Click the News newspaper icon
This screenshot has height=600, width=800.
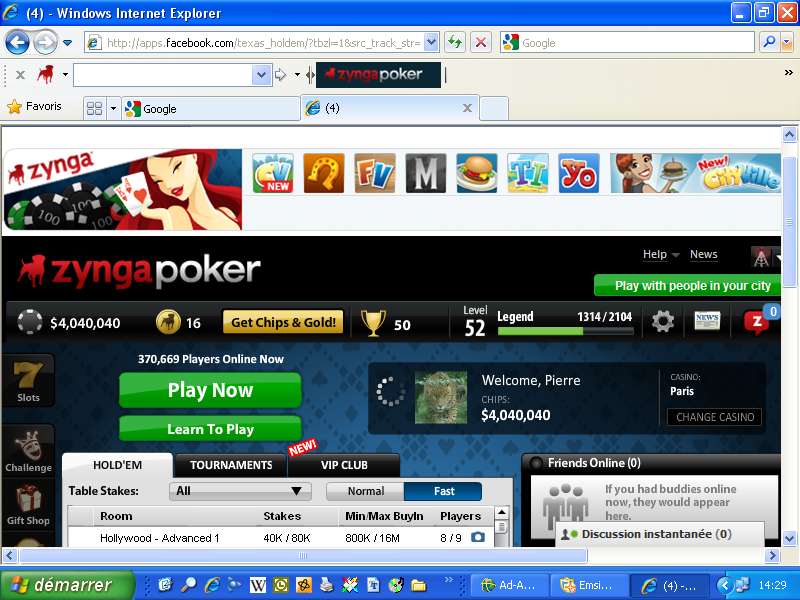pyautogui.click(x=707, y=322)
